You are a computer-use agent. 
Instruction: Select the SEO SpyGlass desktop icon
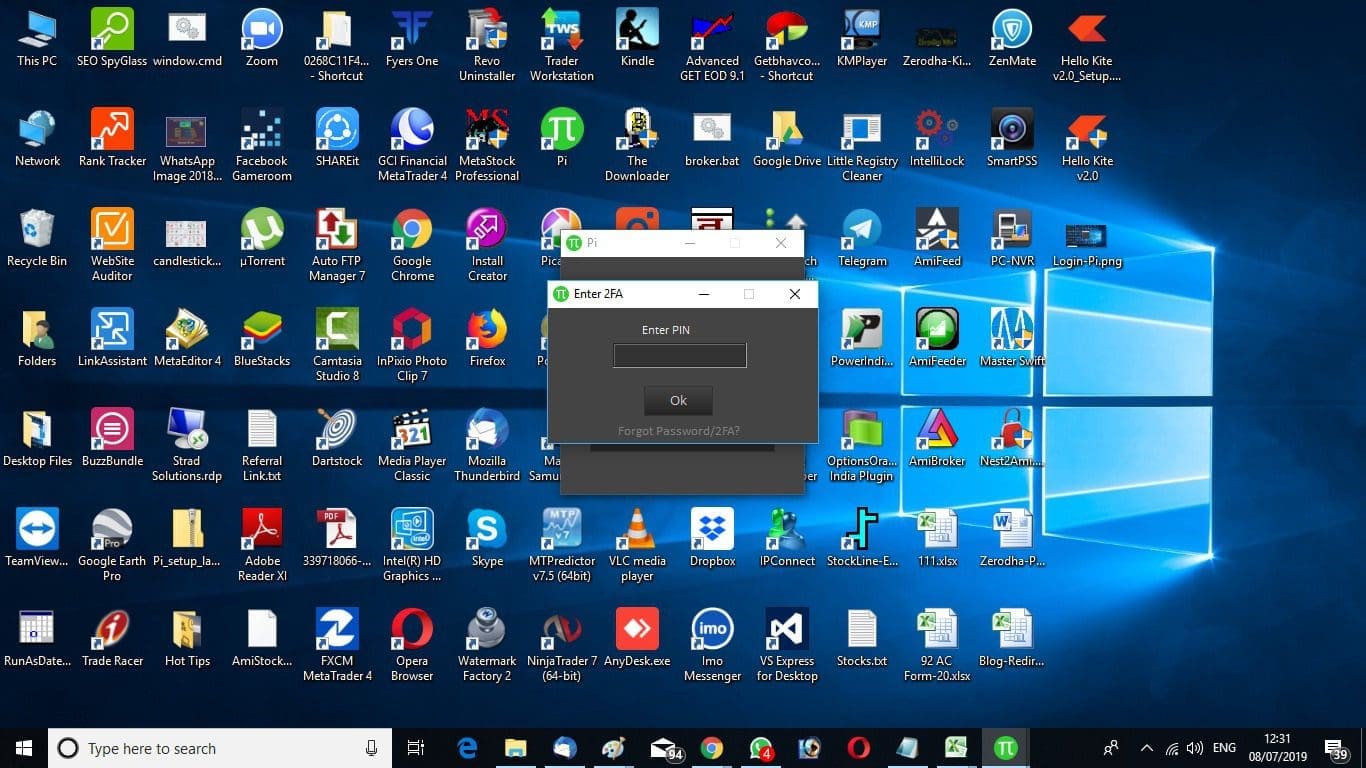pos(112,38)
